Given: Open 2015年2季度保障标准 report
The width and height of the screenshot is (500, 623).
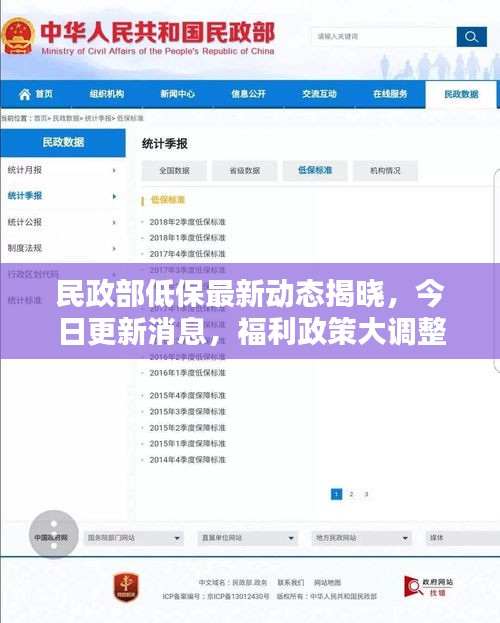Looking at the screenshot, I should pyautogui.click(x=188, y=428).
